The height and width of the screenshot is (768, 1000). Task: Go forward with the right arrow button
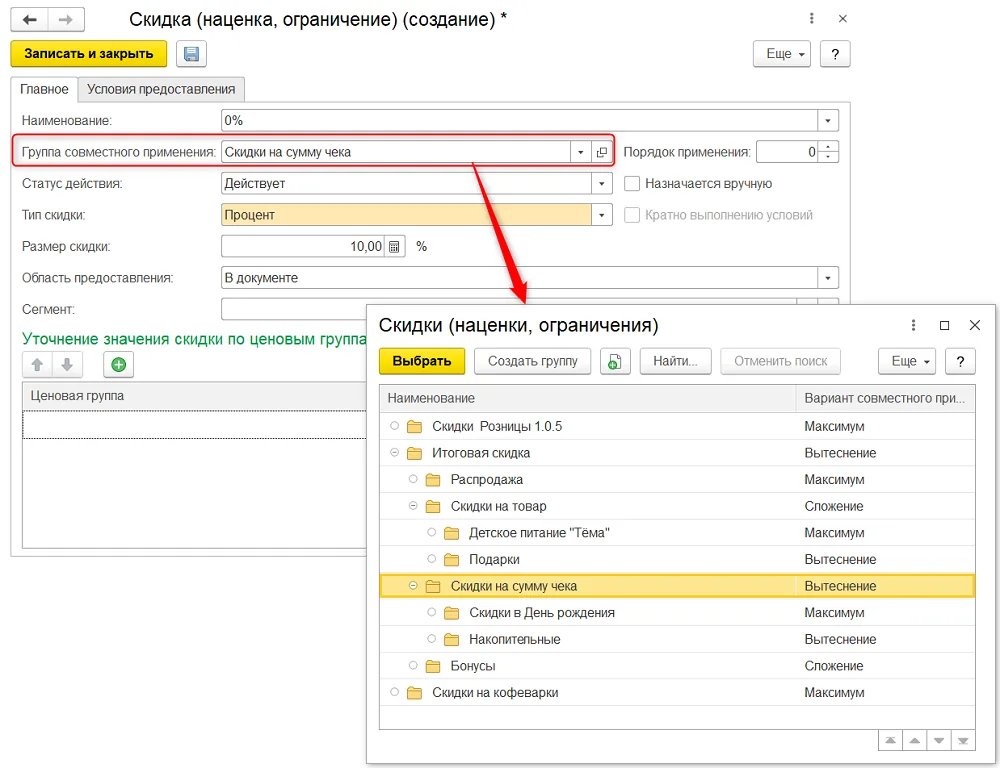pos(66,20)
